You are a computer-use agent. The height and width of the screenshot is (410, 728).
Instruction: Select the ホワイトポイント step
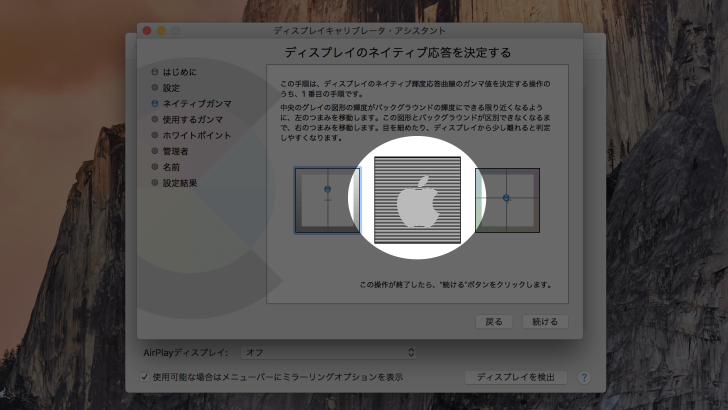[x=192, y=135]
